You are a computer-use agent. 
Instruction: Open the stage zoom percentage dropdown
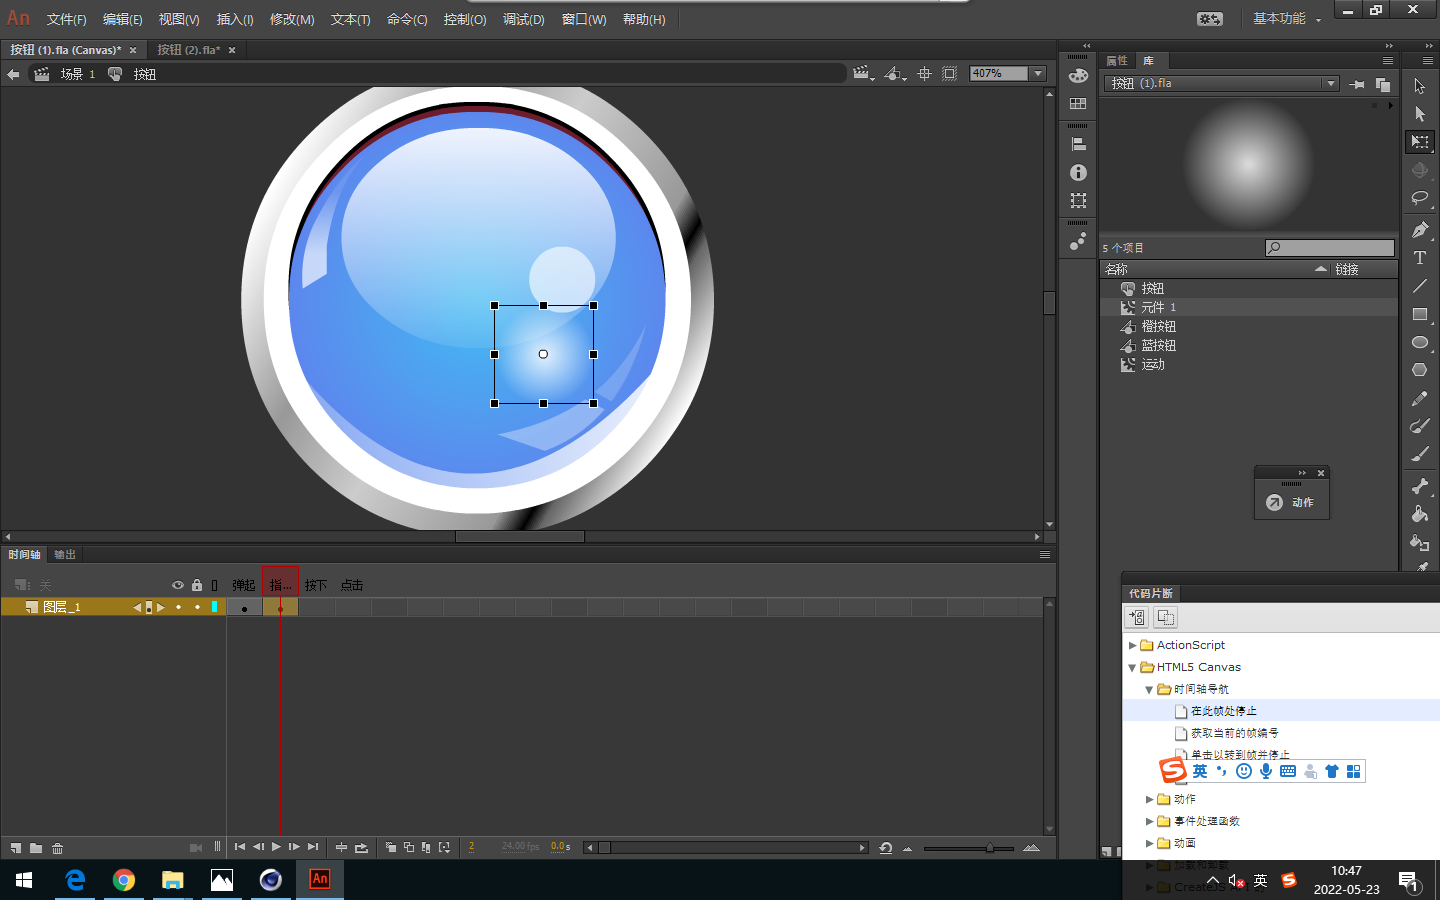pyautogui.click(x=1038, y=73)
